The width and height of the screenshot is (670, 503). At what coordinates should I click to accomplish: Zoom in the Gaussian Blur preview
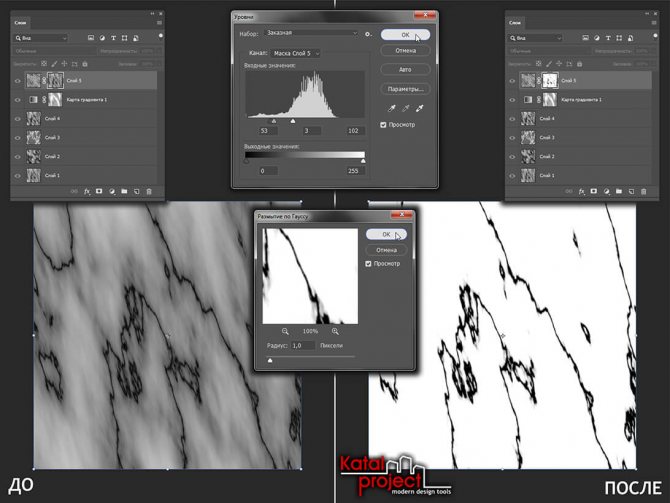[x=335, y=330]
